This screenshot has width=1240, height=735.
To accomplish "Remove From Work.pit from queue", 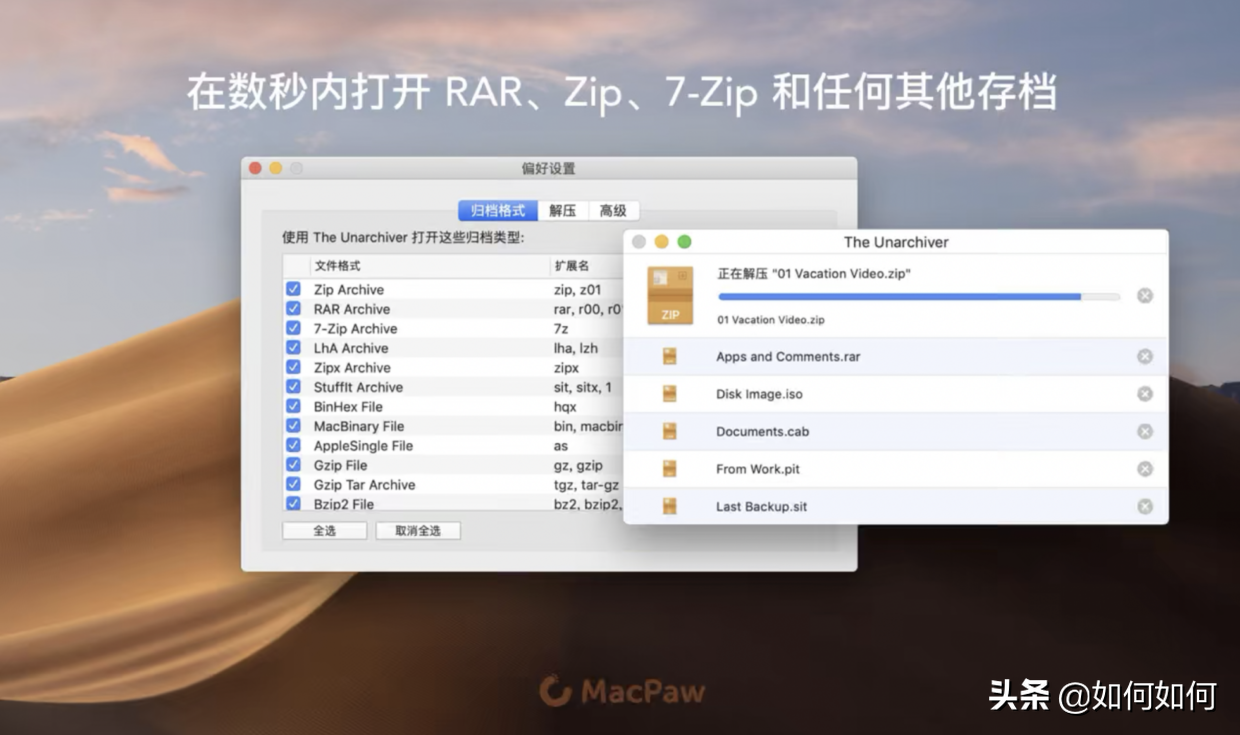I will pyautogui.click(x=1145, y=469).
